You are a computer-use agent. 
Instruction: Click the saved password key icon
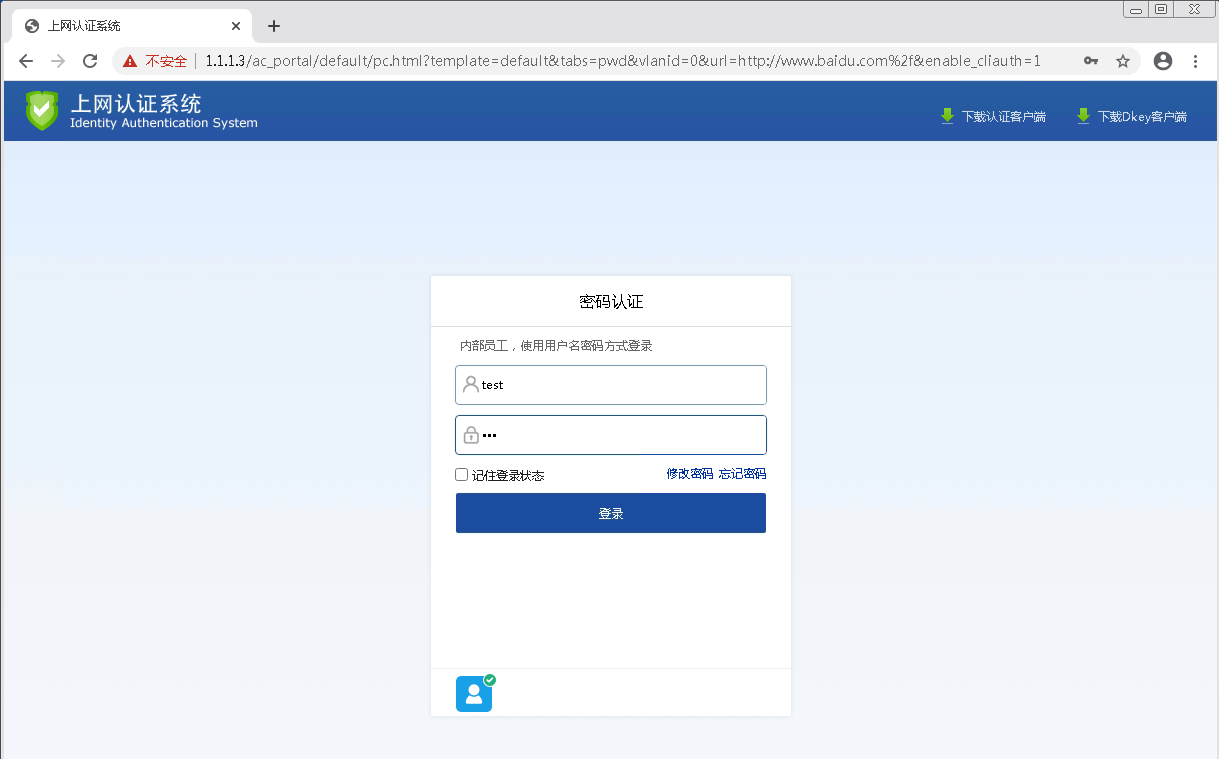point(1091,61)
